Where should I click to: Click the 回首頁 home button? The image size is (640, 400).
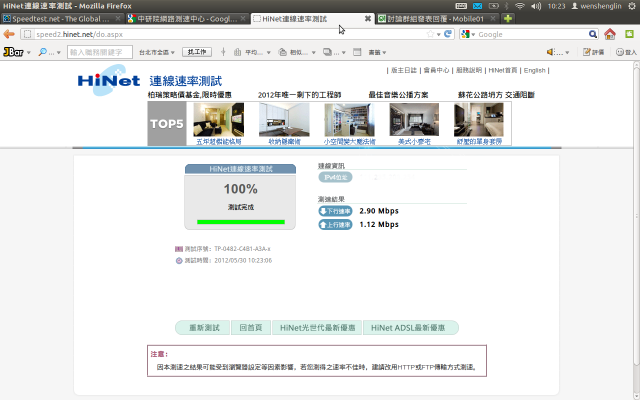[251, 328]
